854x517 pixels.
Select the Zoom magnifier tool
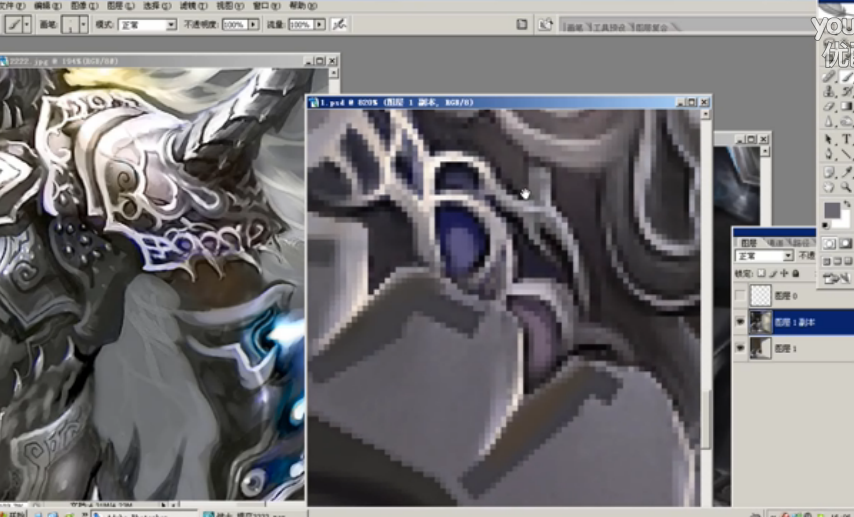(846, 186)
